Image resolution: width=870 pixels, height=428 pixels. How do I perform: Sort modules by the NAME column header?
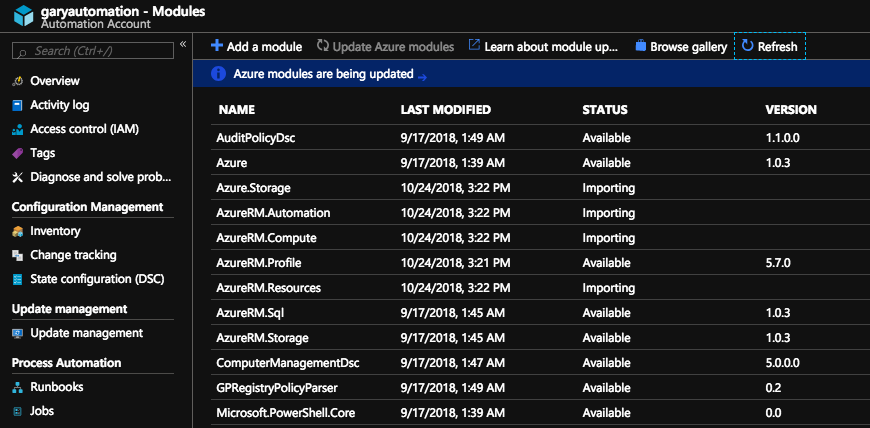click(x=237, y=110)
